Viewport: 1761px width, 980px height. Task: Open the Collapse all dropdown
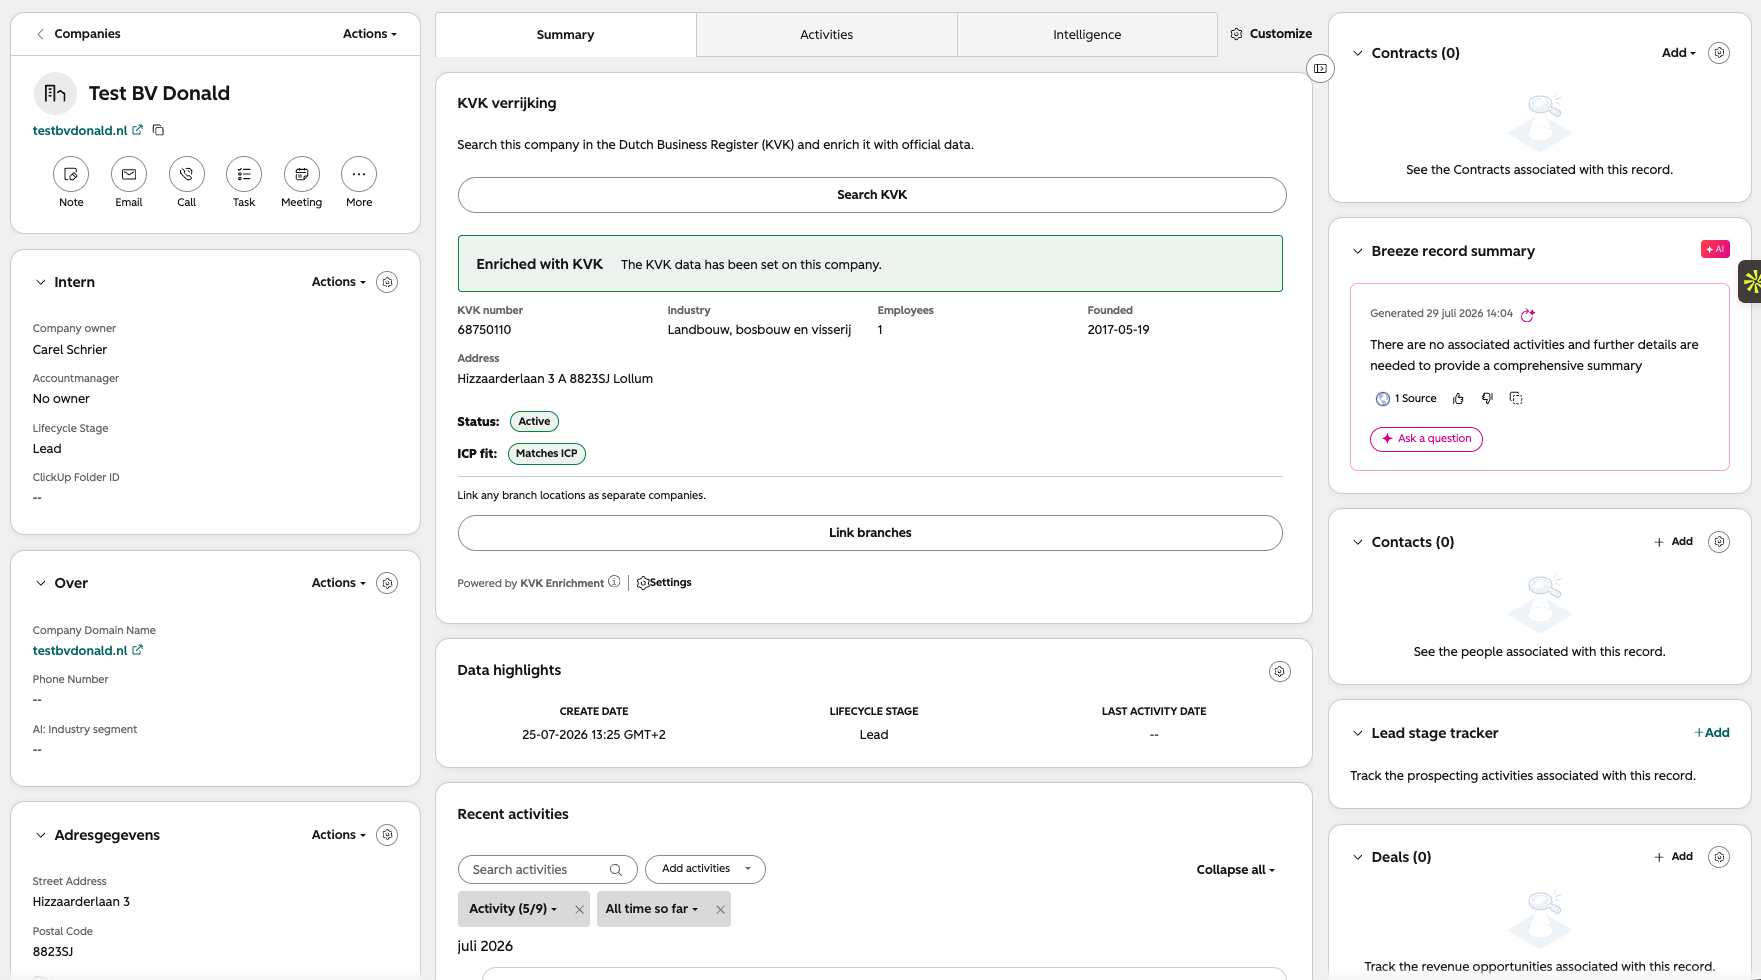(1235, 870)
